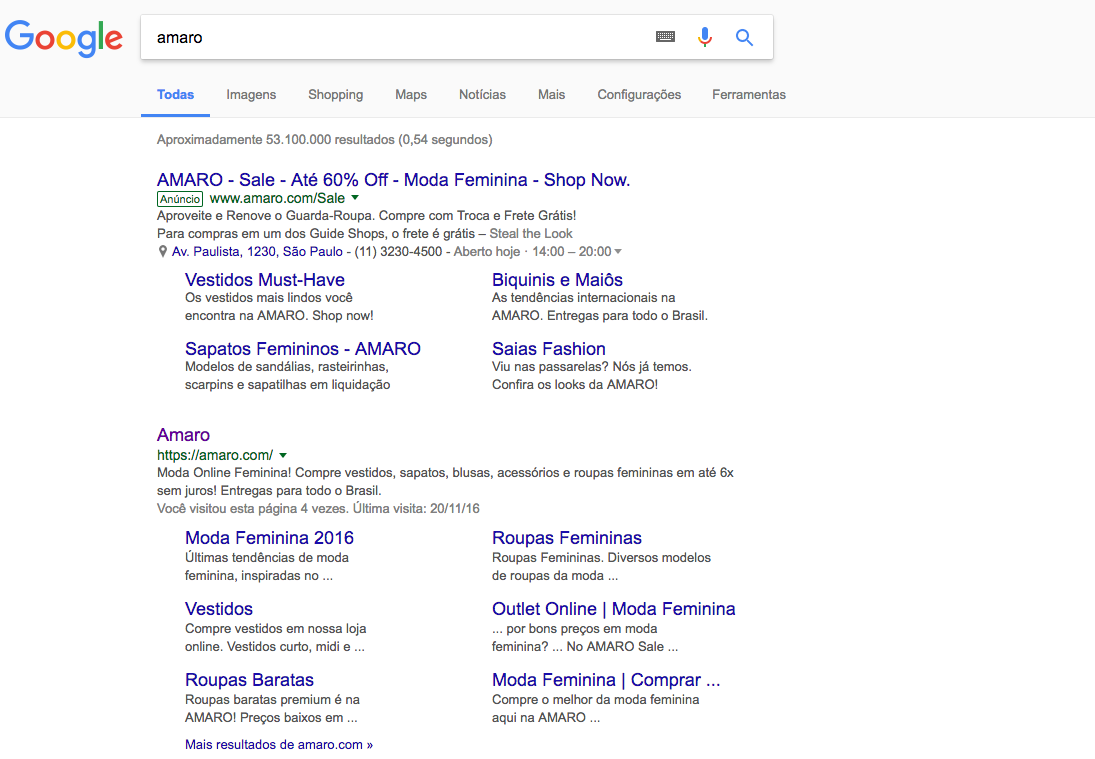
Task: Expand the Mais menu
Action: tap(551, 94)
